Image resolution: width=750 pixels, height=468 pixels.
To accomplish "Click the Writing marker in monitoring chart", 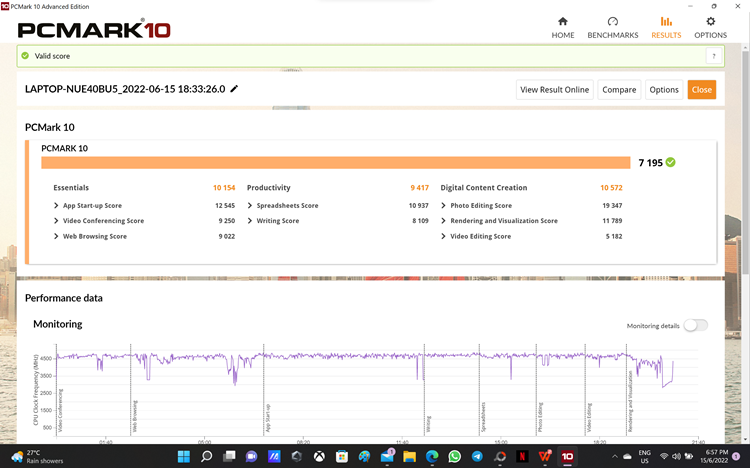I will click(x=429, y=424).
